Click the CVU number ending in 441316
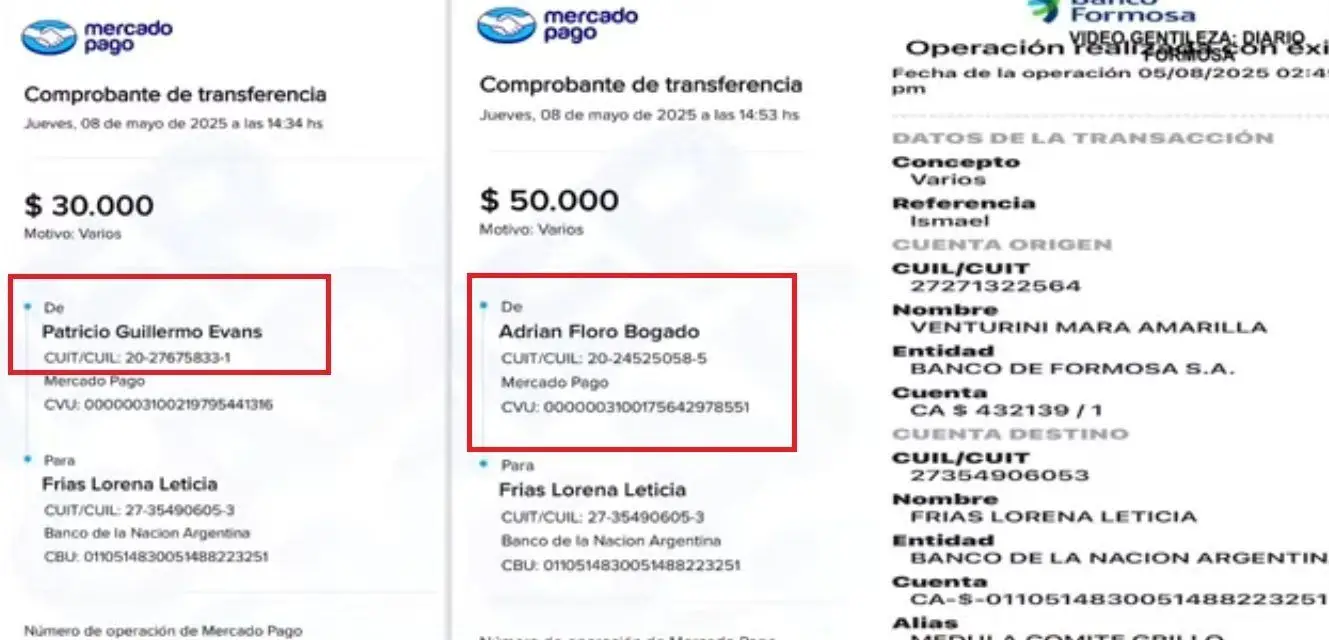The width and height of the screenshot is (1329, 640). 158,405
